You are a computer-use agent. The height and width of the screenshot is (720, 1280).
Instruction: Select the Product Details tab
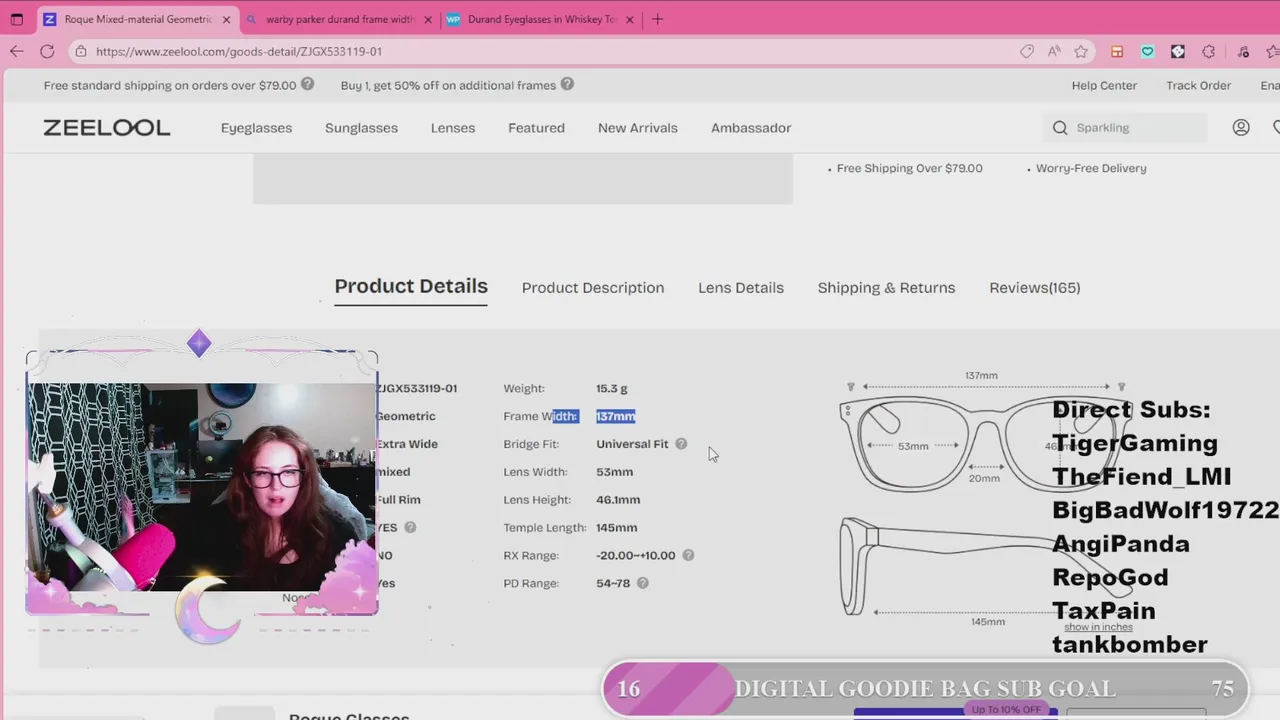tap(411, 286)
